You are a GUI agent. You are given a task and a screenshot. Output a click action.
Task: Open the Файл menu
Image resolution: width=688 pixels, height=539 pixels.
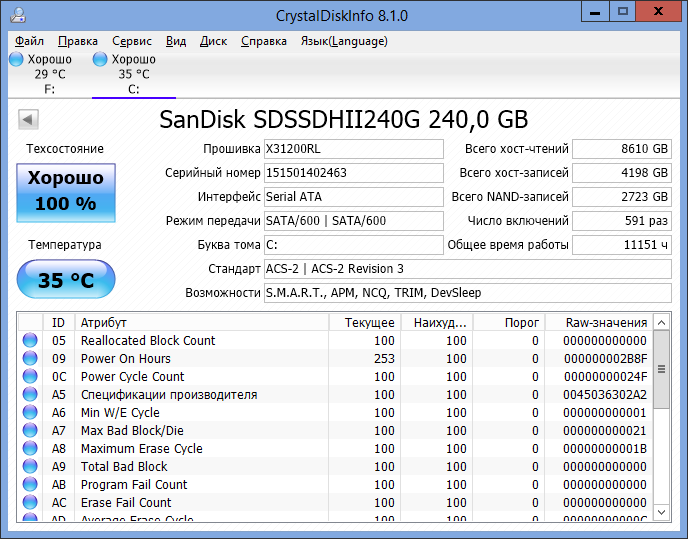(29, 41)
